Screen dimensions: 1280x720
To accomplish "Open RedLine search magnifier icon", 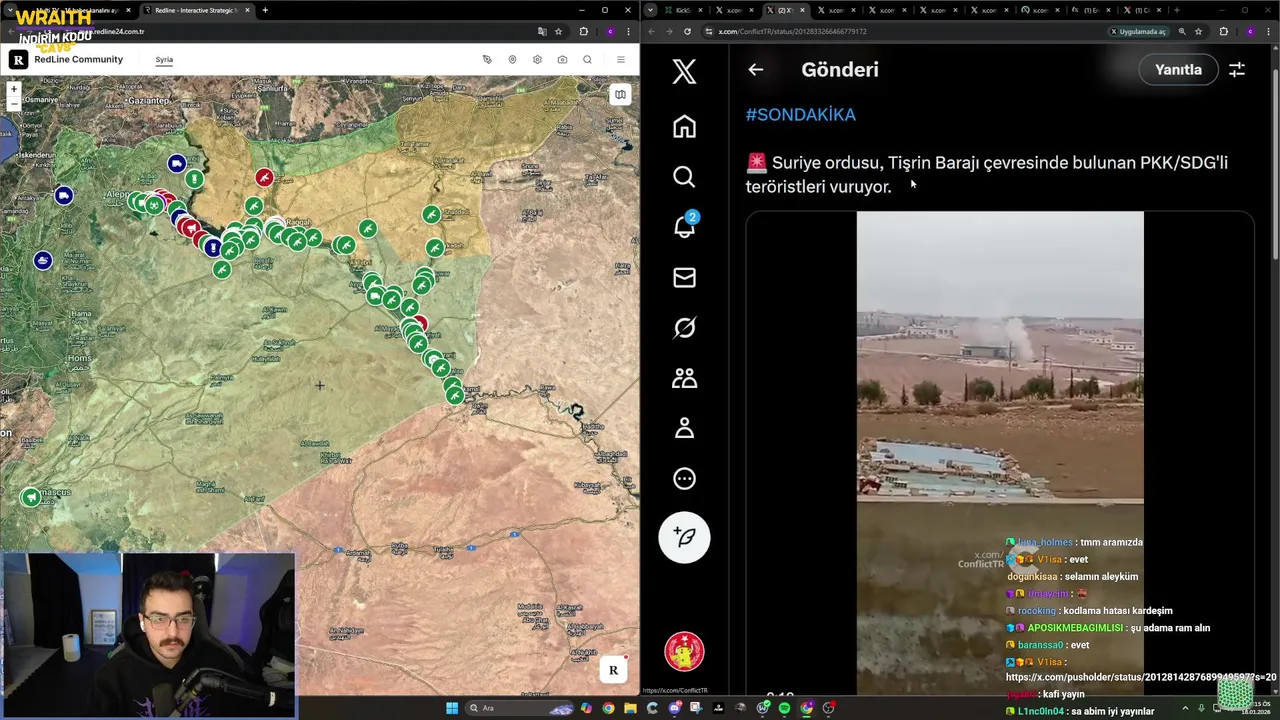I will 587,59.
